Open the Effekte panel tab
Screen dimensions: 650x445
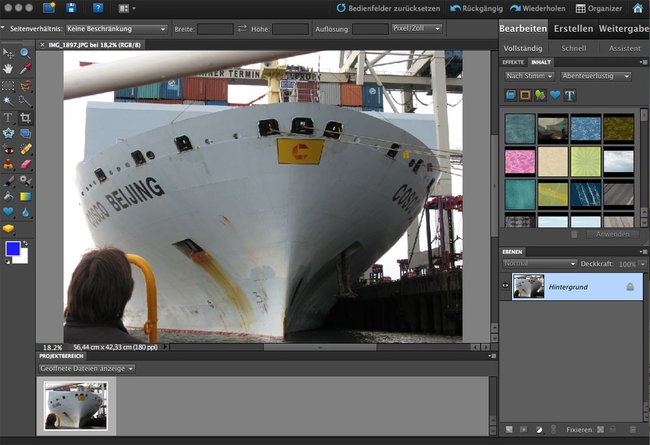tap(513, 62)
